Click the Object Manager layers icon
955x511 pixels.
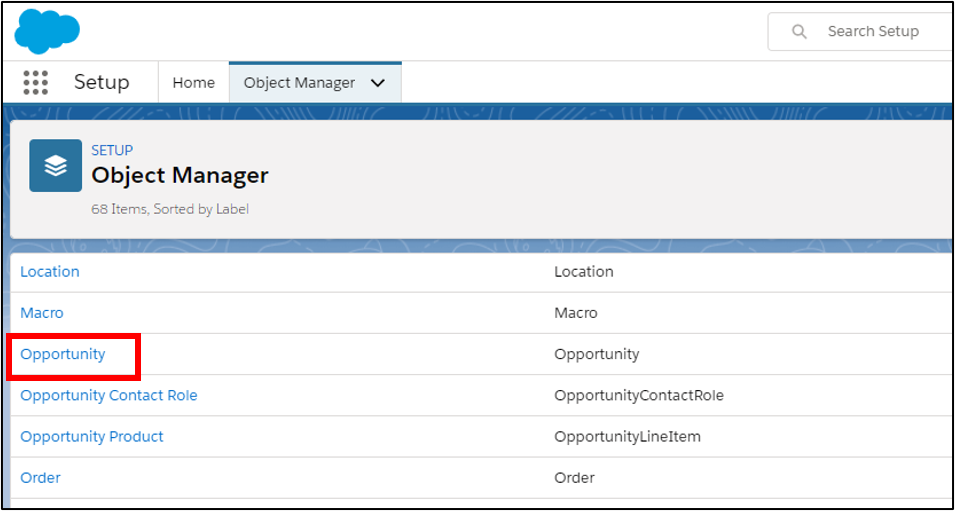pos(55,166)
